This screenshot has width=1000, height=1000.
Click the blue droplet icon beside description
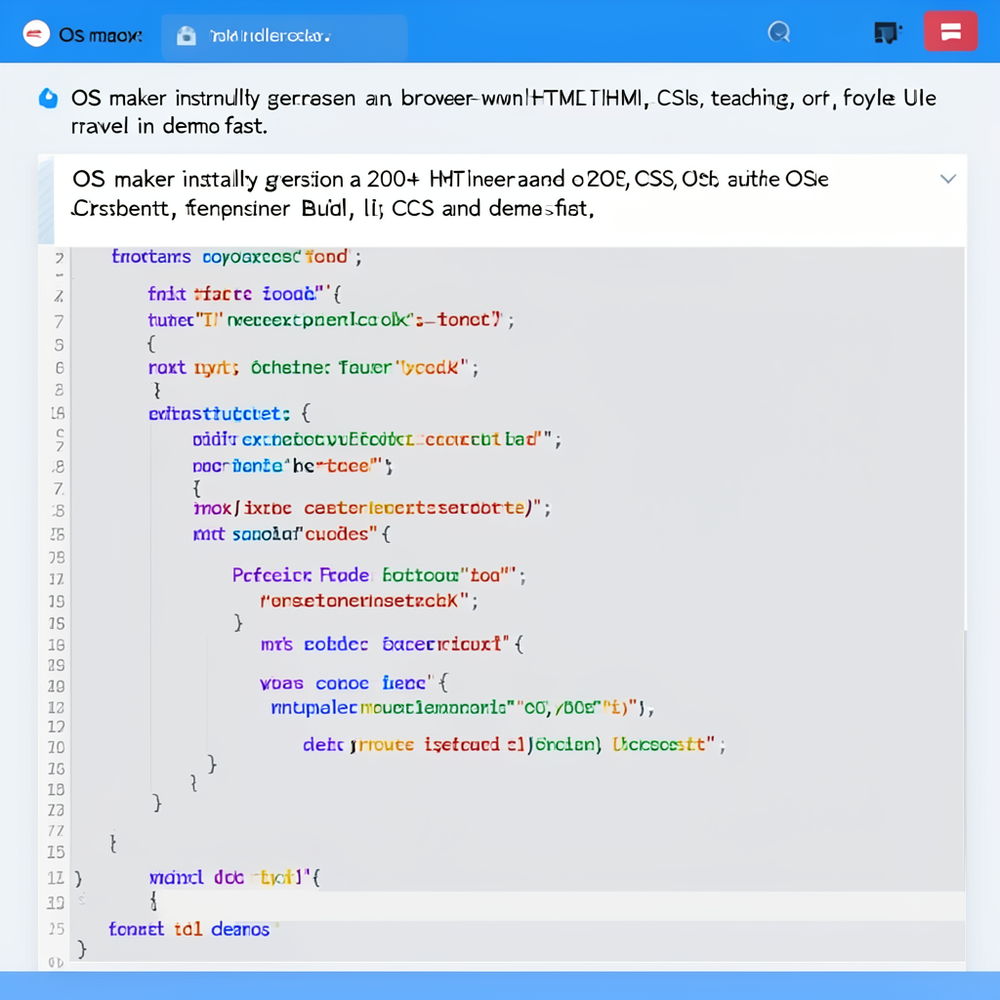(x=48, y=98)
